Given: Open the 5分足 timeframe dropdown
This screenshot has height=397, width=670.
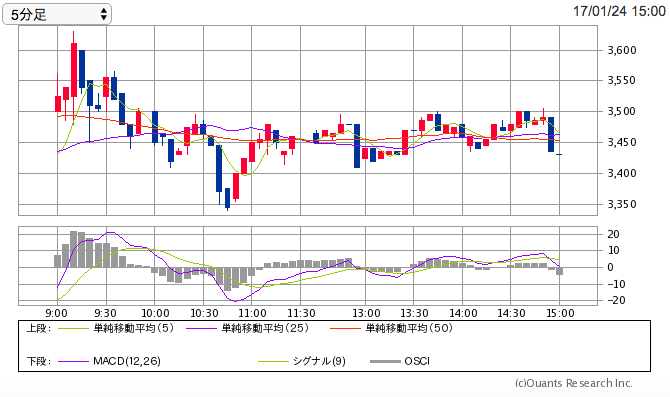Looking at the screenshot, I should (57, 15).
